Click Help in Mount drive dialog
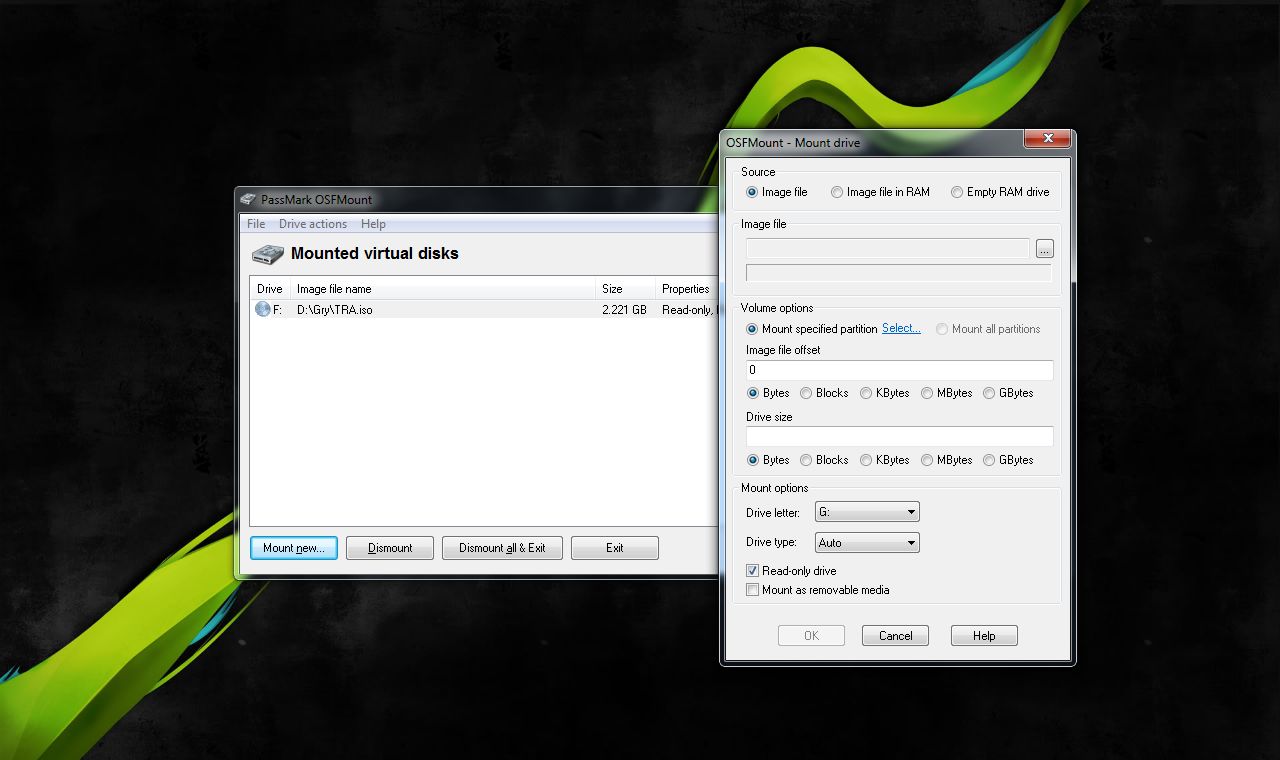This screenshot has height=760, width=1280. click(x=984, y=636)
